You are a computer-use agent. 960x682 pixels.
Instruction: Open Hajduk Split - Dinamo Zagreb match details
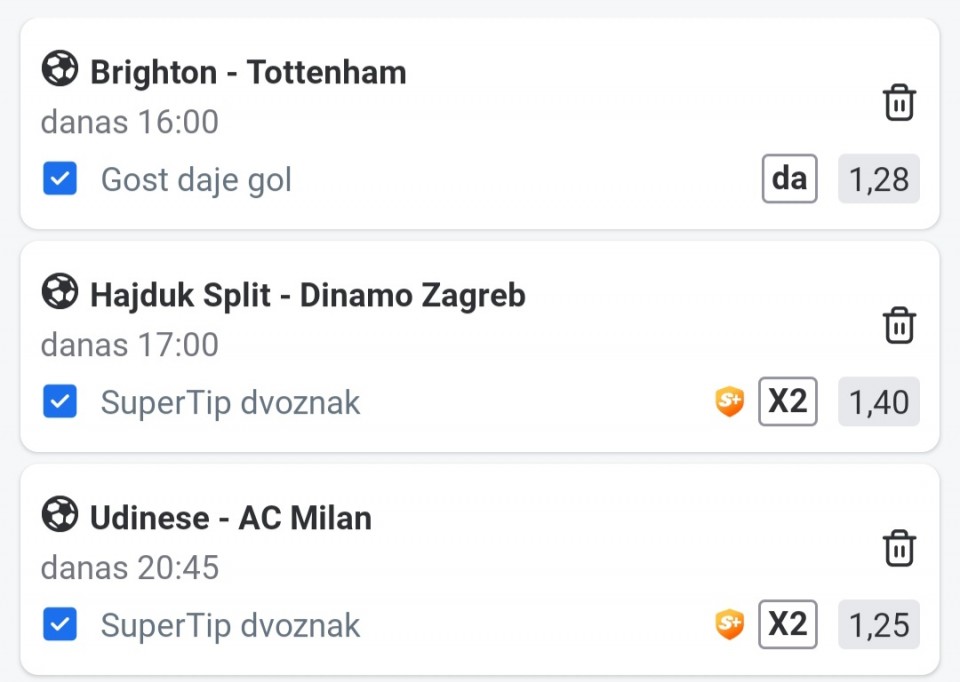coord(307,295)
